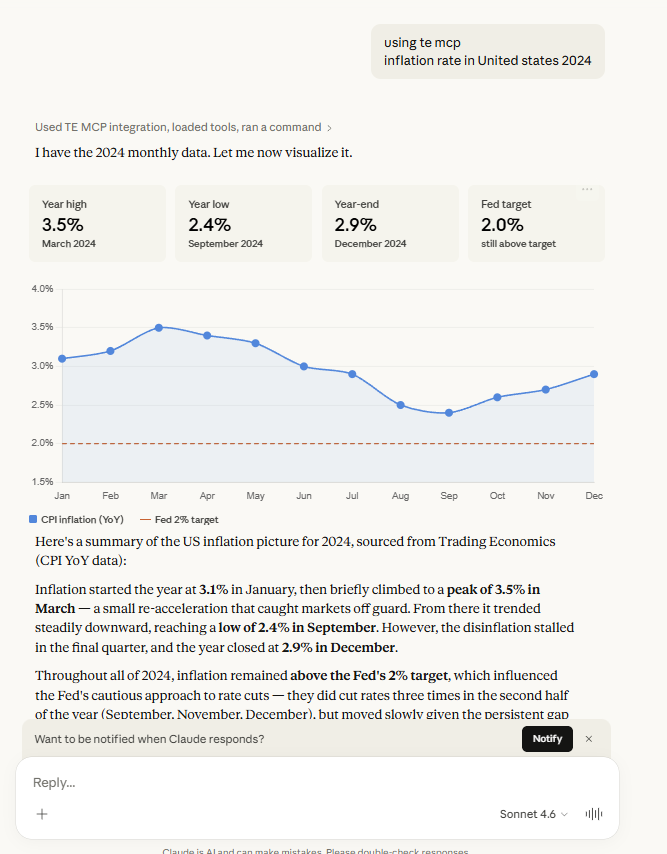
Task: Open the three-dot menu above the stat cards
Action: (x=587, y=189)
